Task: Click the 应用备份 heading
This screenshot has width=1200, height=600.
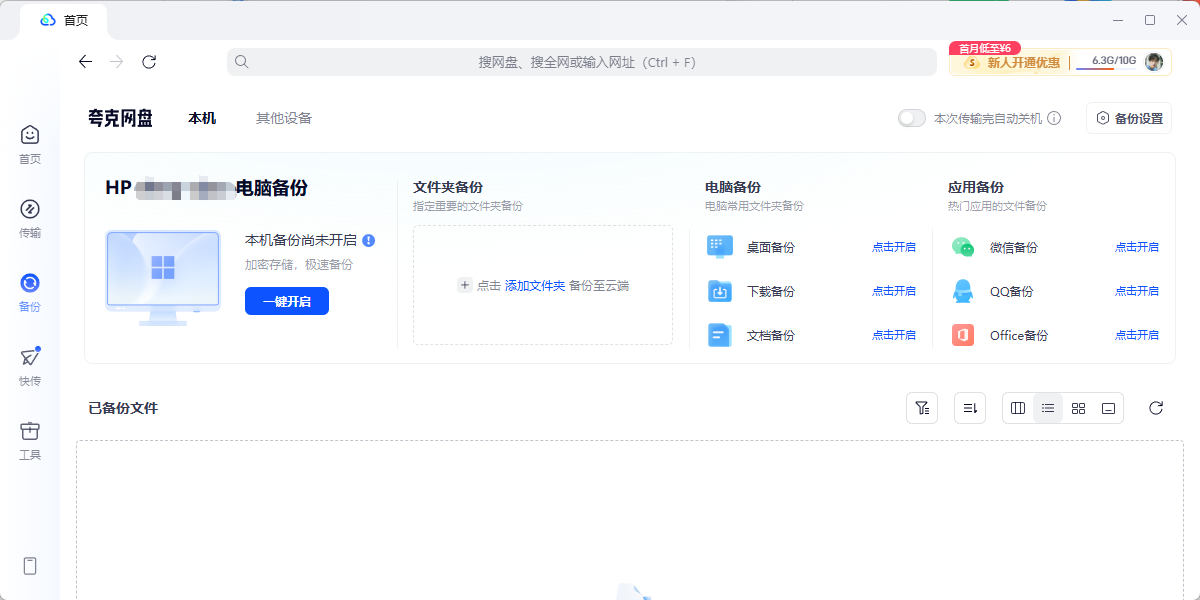Action: point(976,187)
